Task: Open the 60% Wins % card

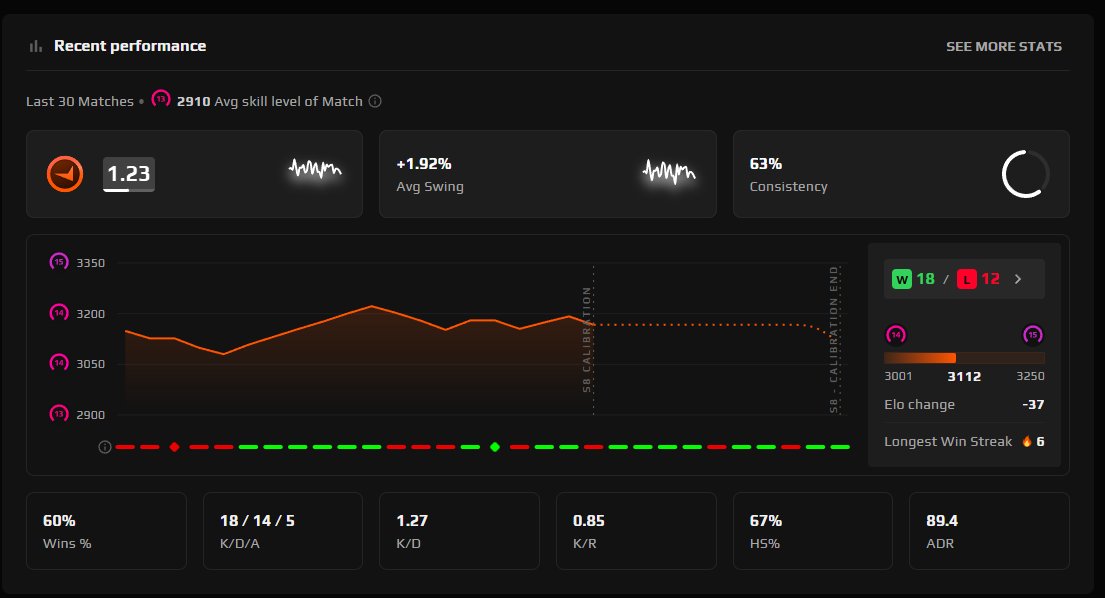Action: click(x=106, y=530)
